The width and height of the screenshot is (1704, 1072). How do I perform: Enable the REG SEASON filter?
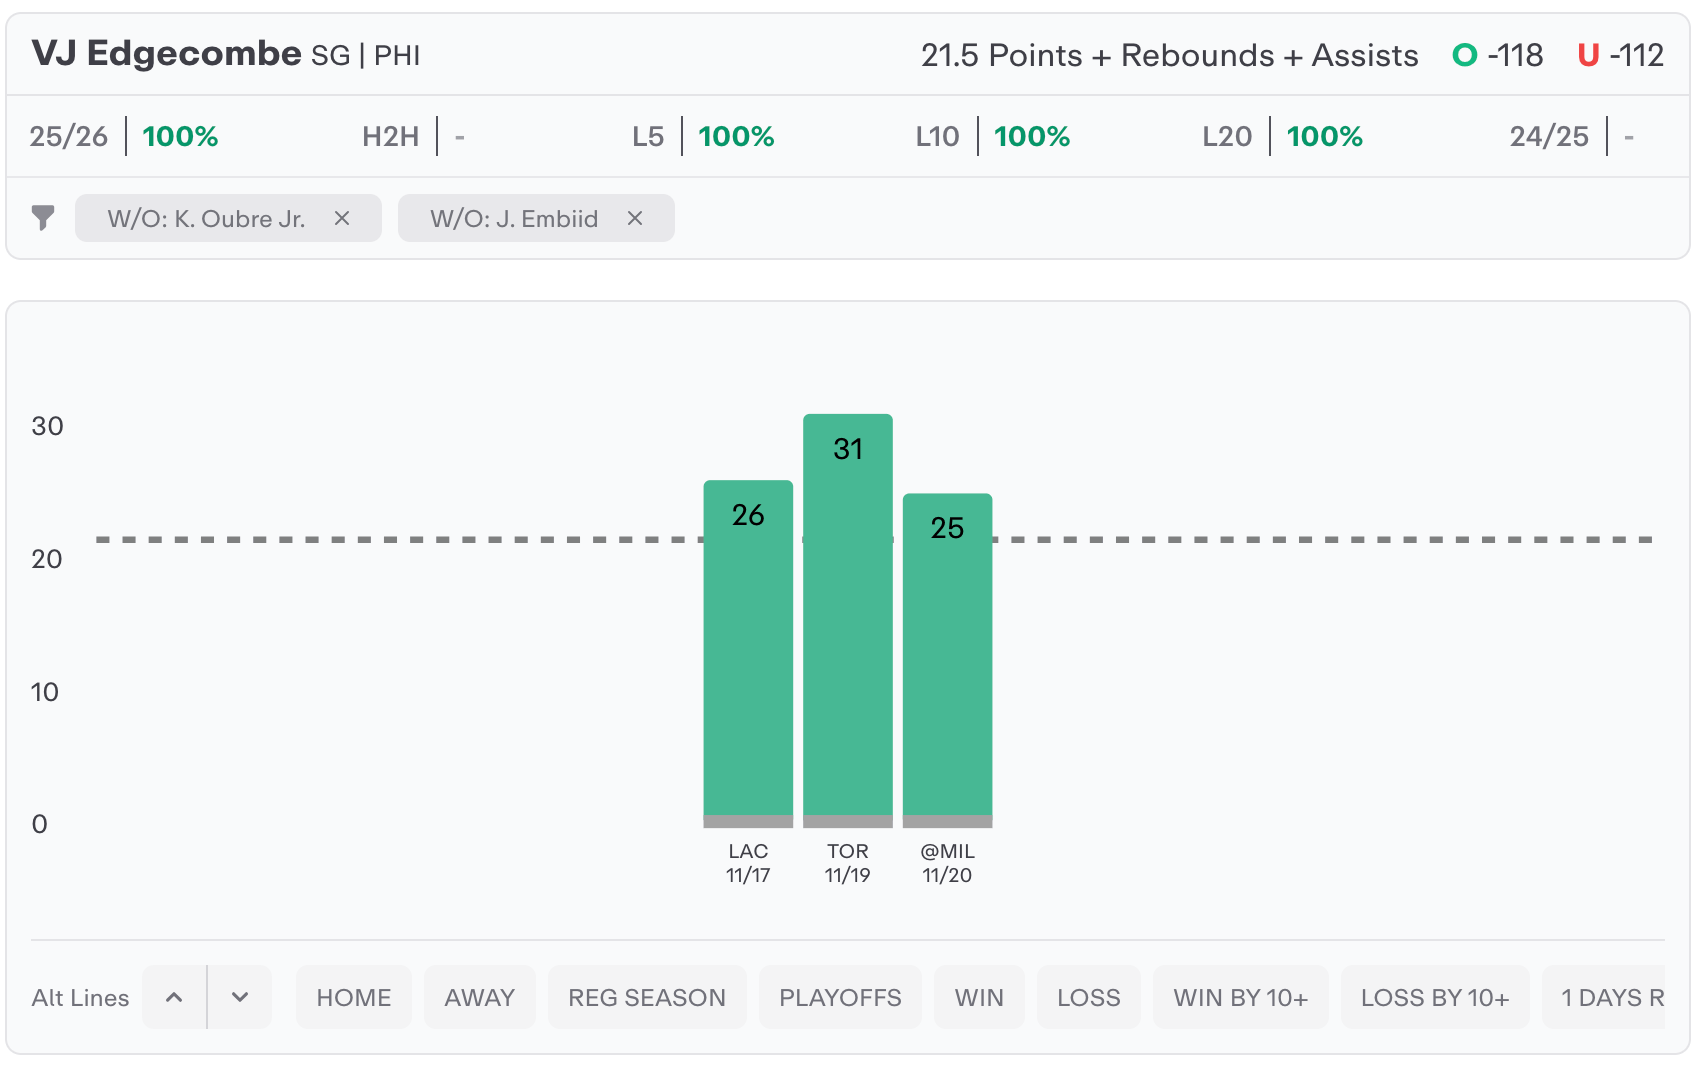tap(647, 997)
